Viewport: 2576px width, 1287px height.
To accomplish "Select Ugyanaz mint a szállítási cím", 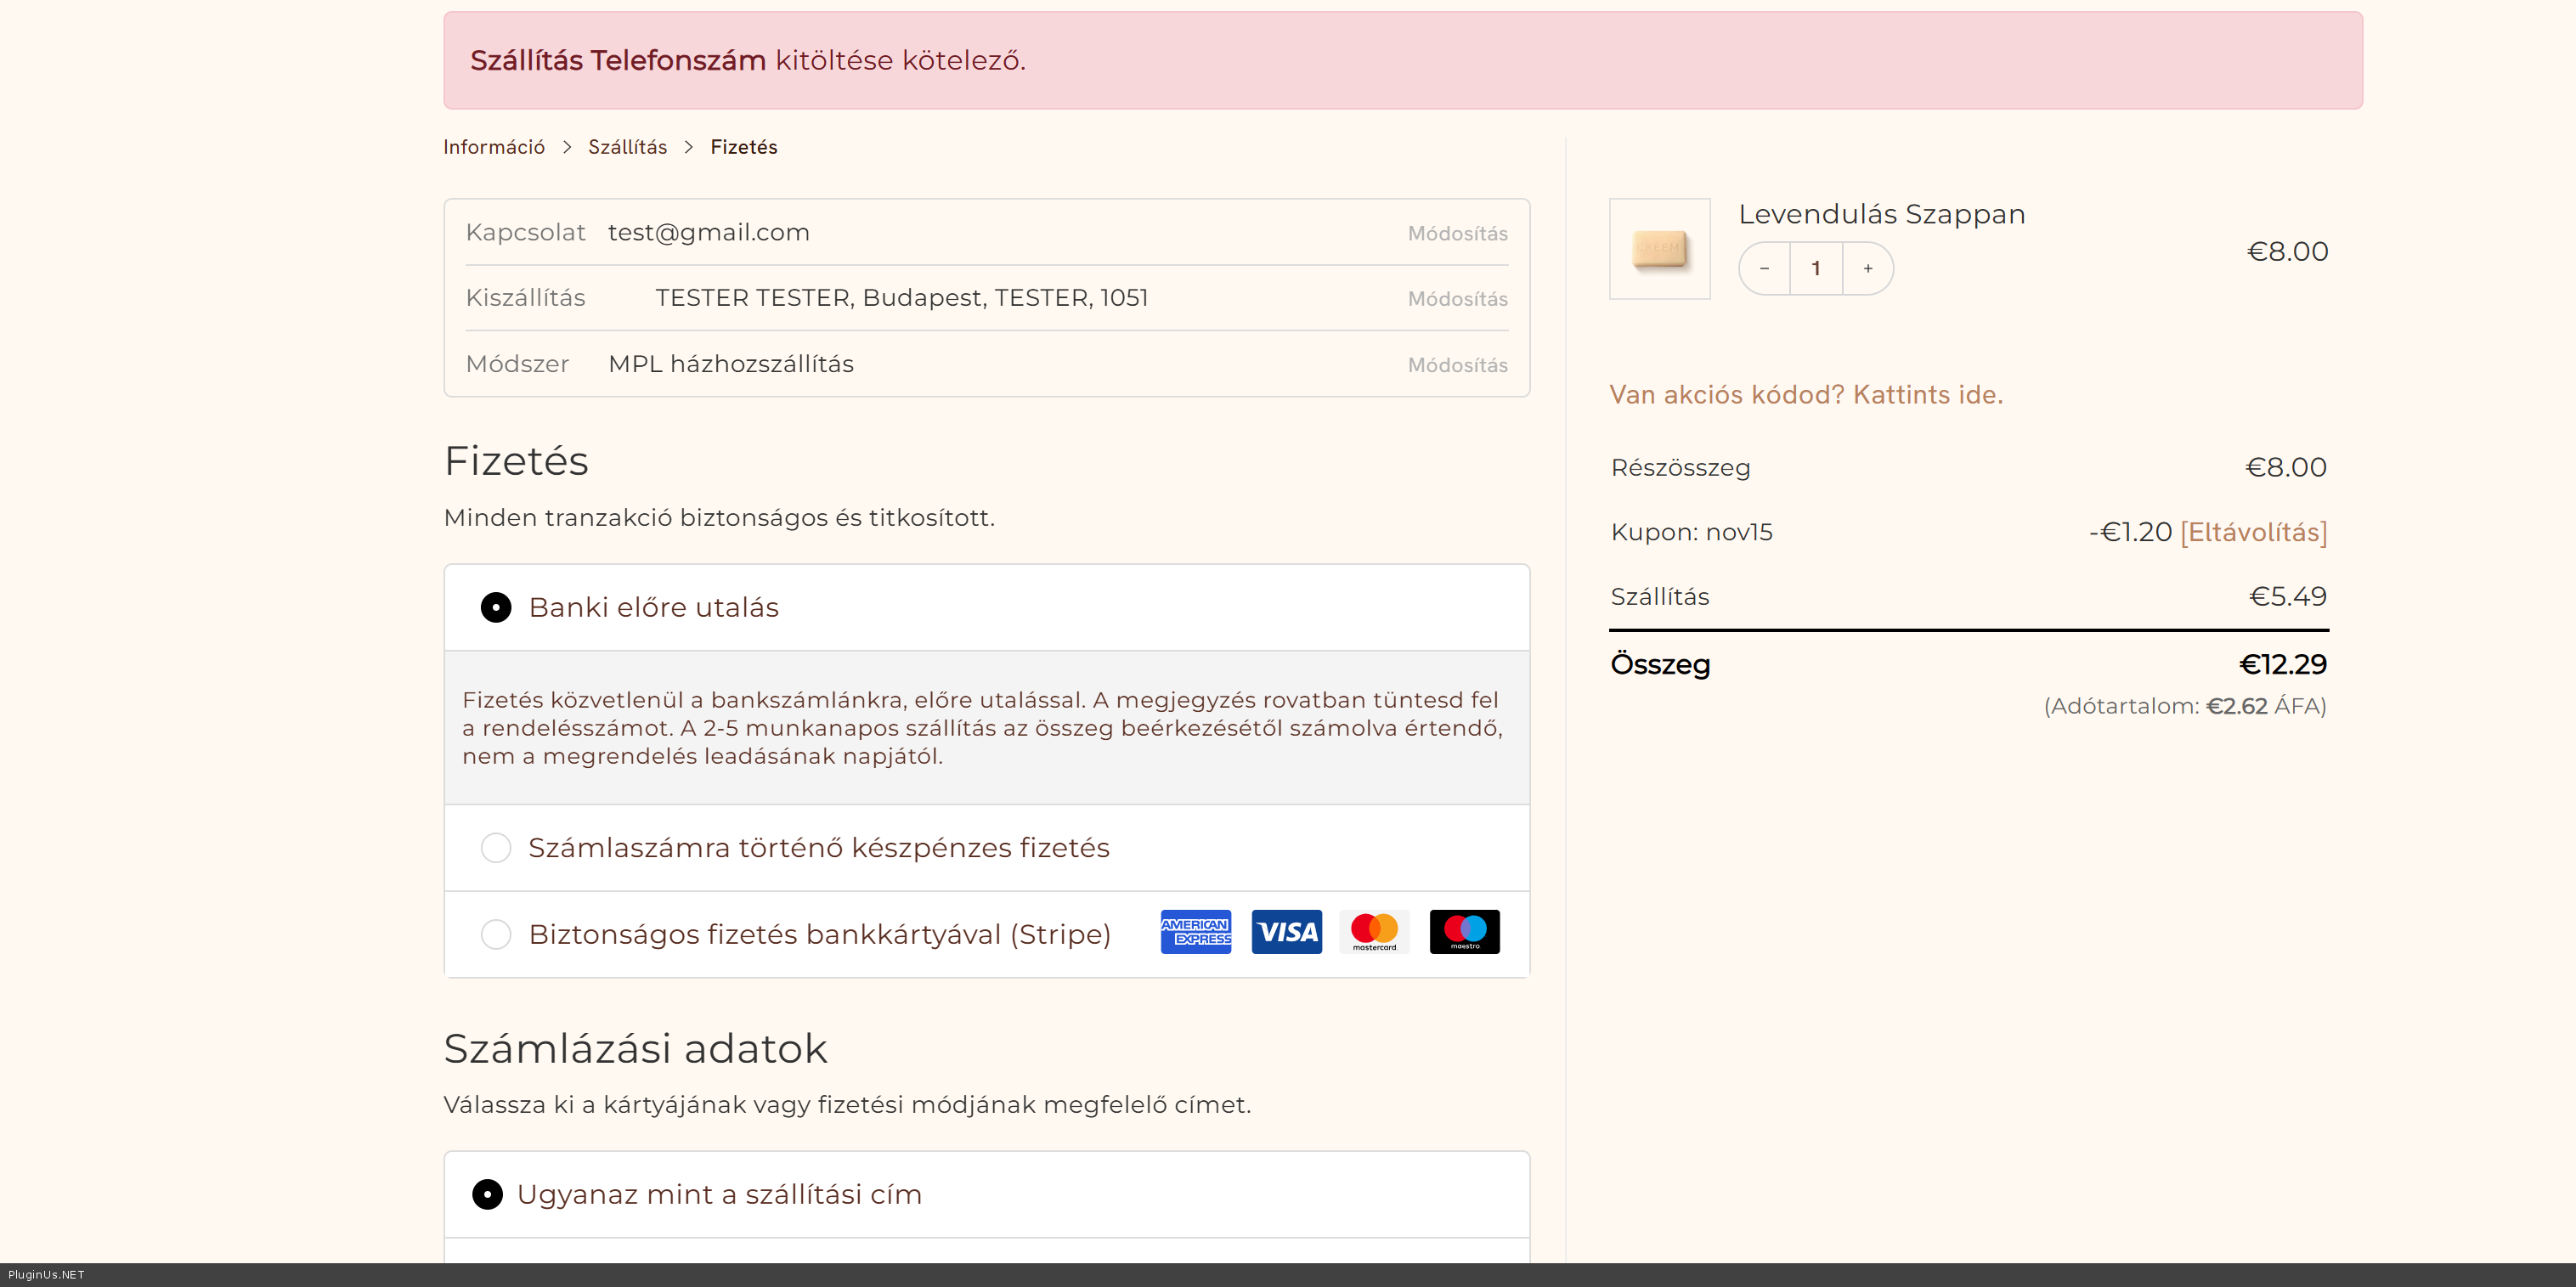I will [488, 1195].
